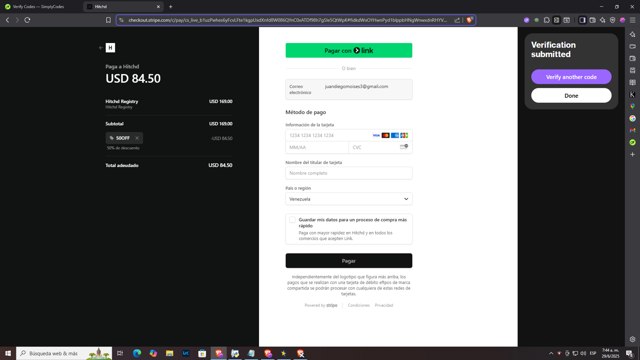Open Microsoft Store from the taskbar
This screenshot has height=360, width=640.
[x=202, y=353]
